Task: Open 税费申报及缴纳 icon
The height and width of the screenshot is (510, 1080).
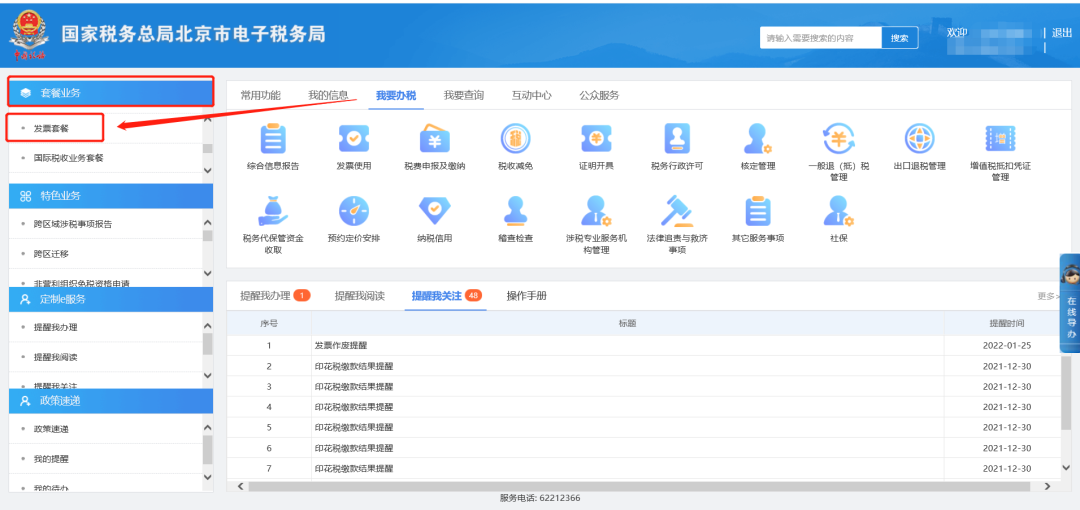Action: [435, 139]
